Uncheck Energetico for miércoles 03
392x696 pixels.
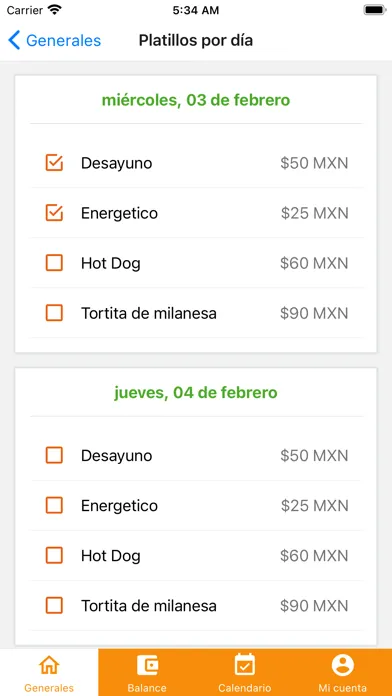(54, 213)
